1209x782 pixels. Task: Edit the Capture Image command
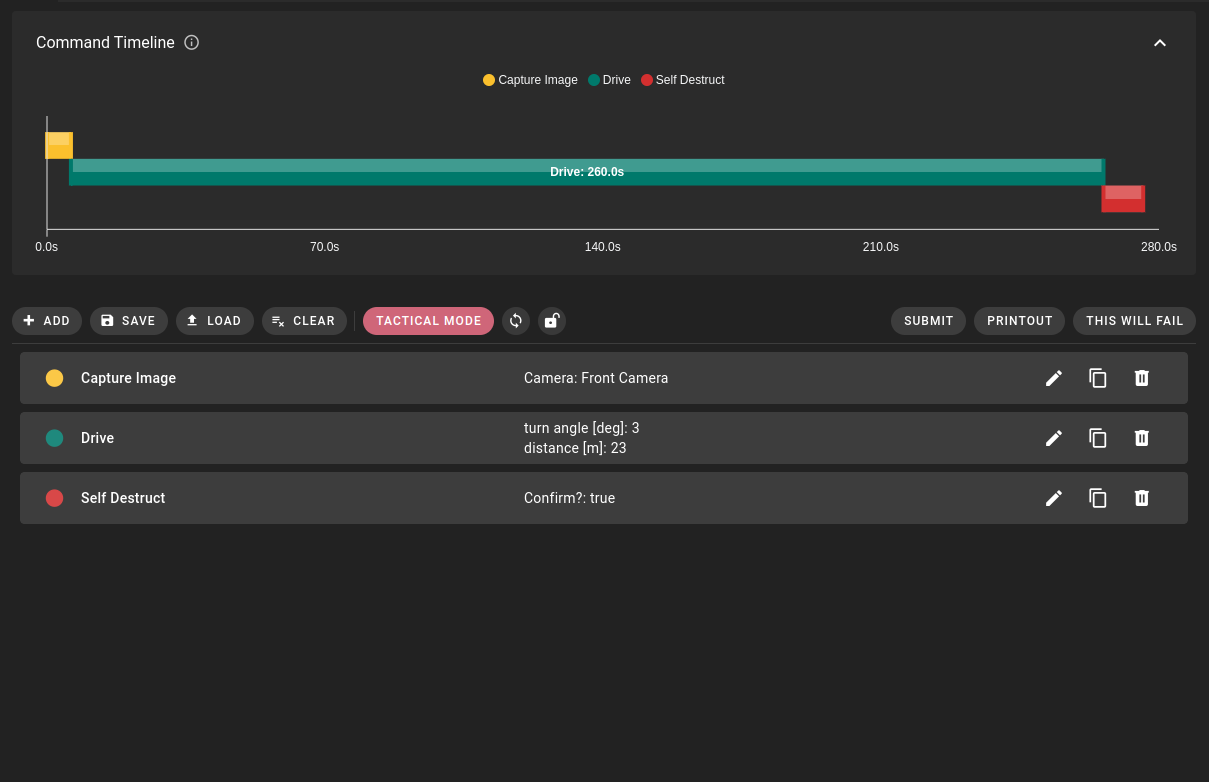coord(1054,378)
